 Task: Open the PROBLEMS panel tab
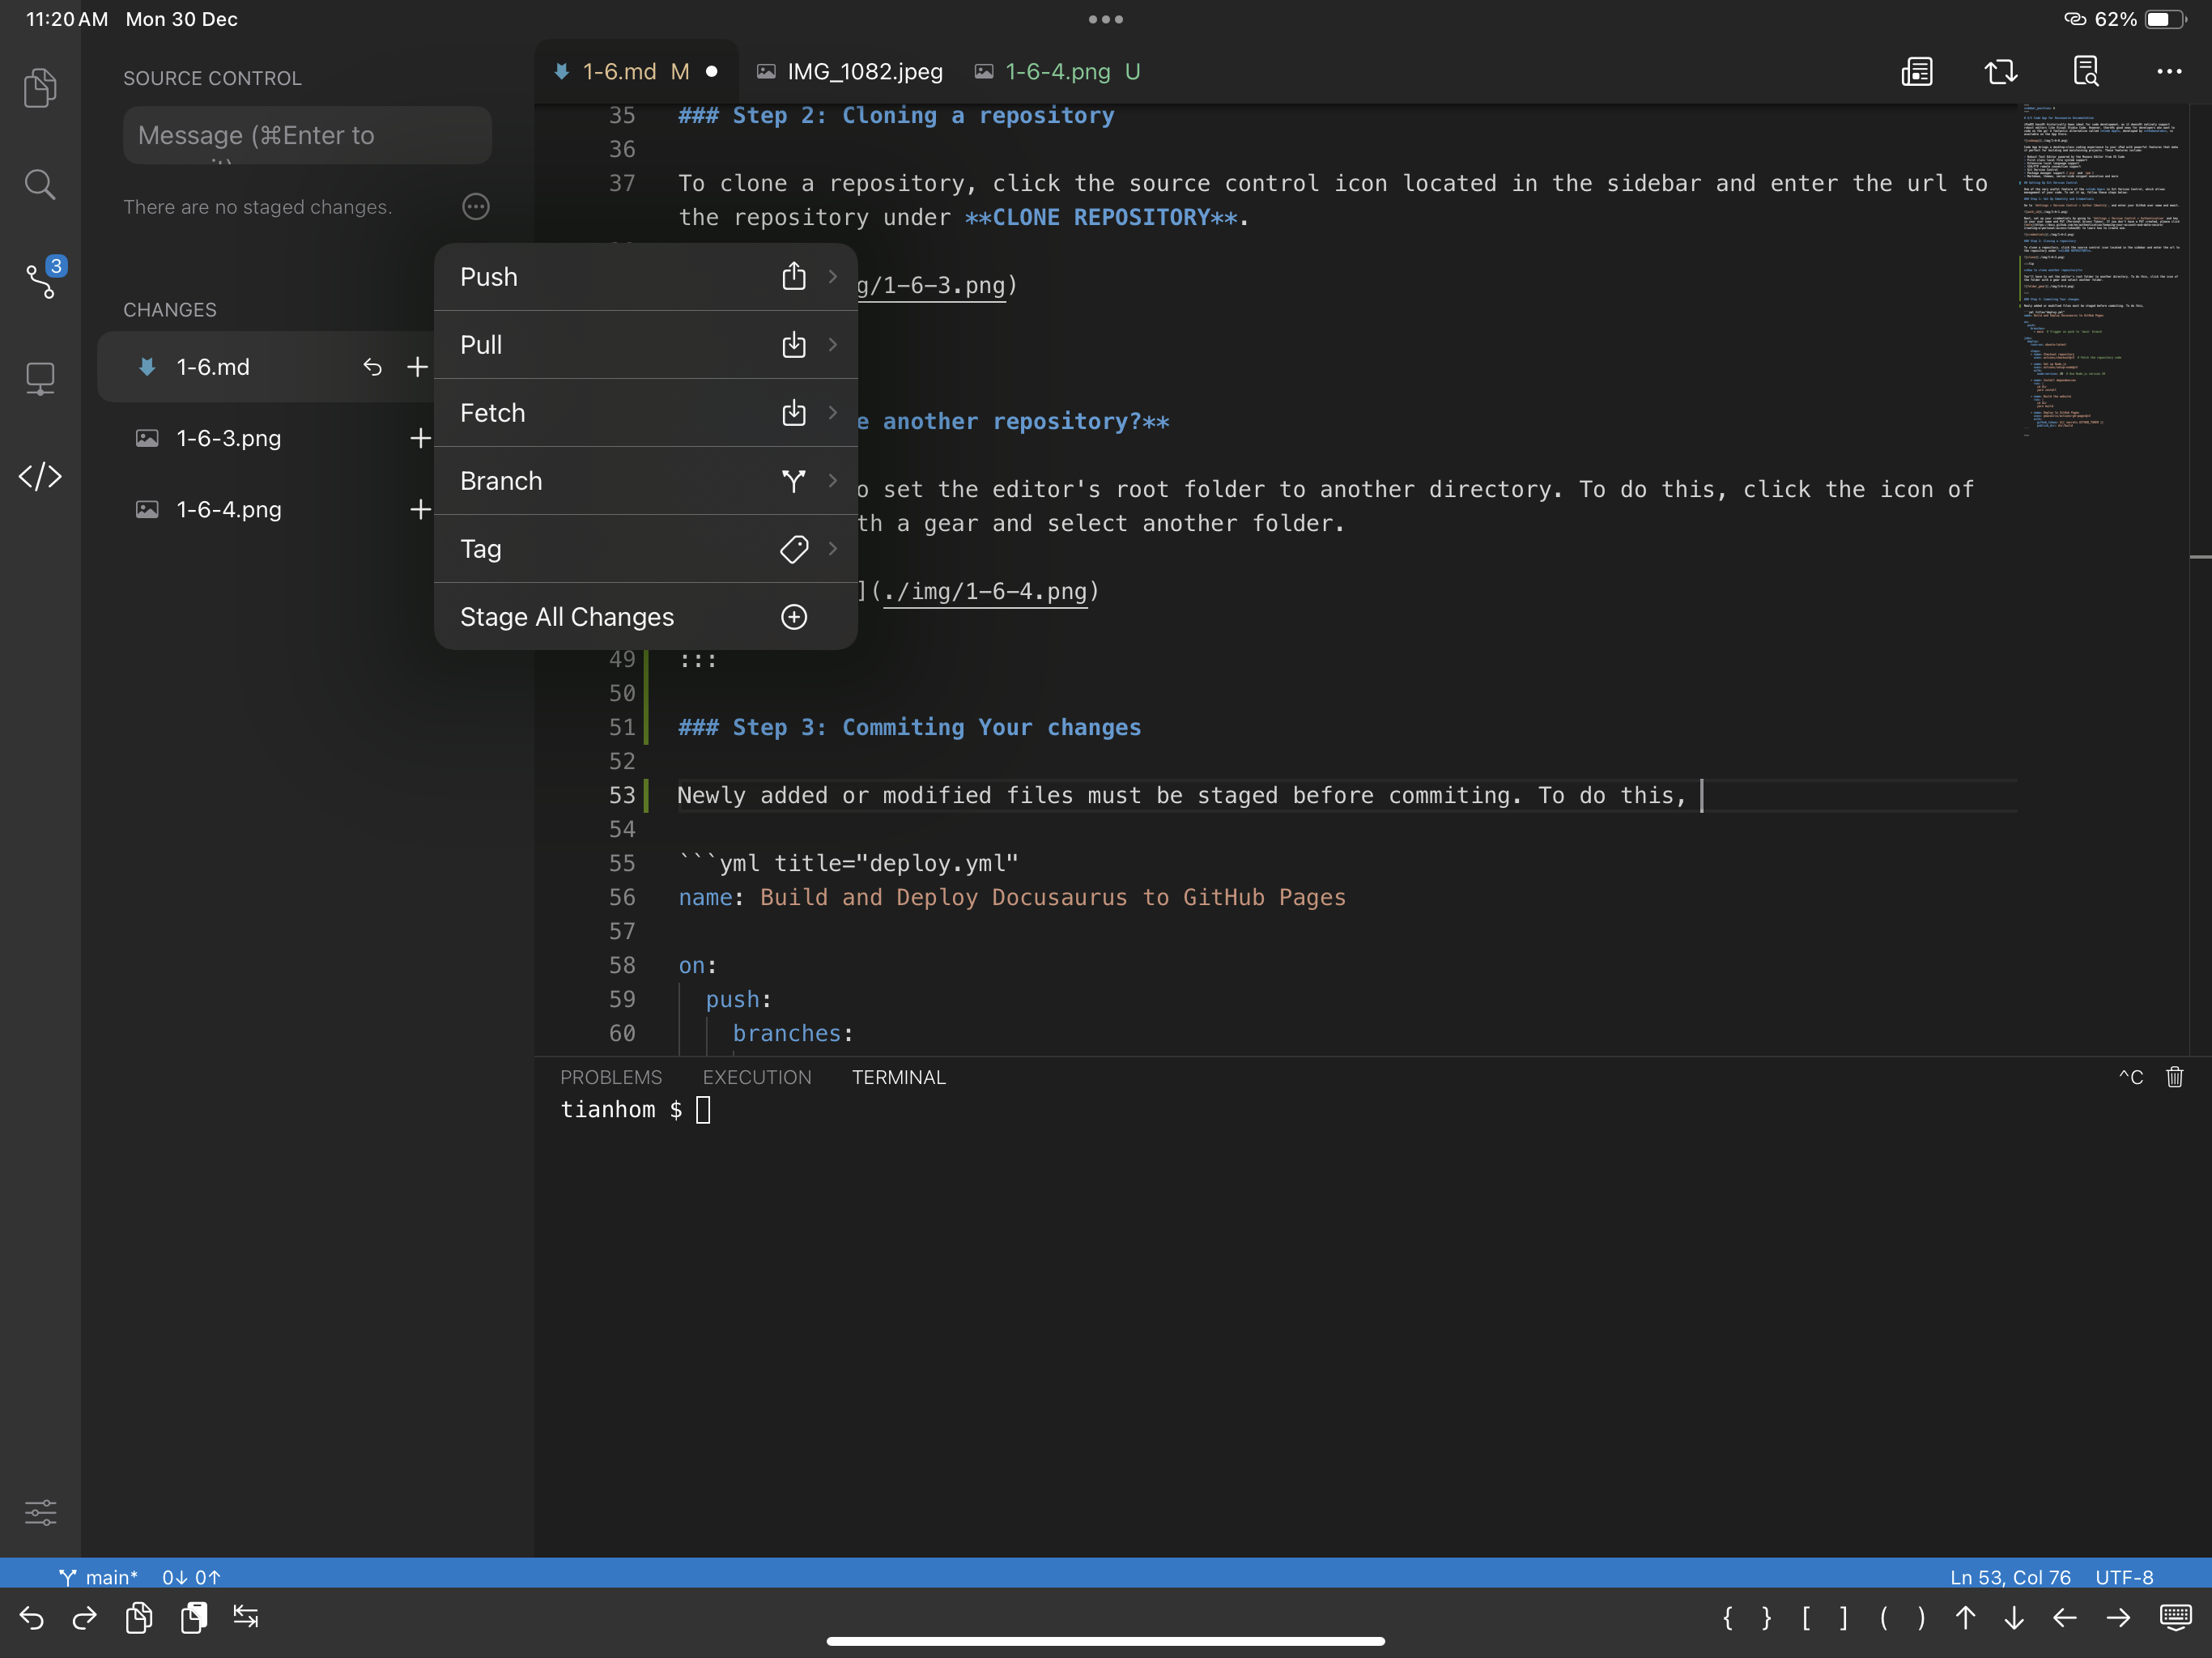(x=611, y=1077)
